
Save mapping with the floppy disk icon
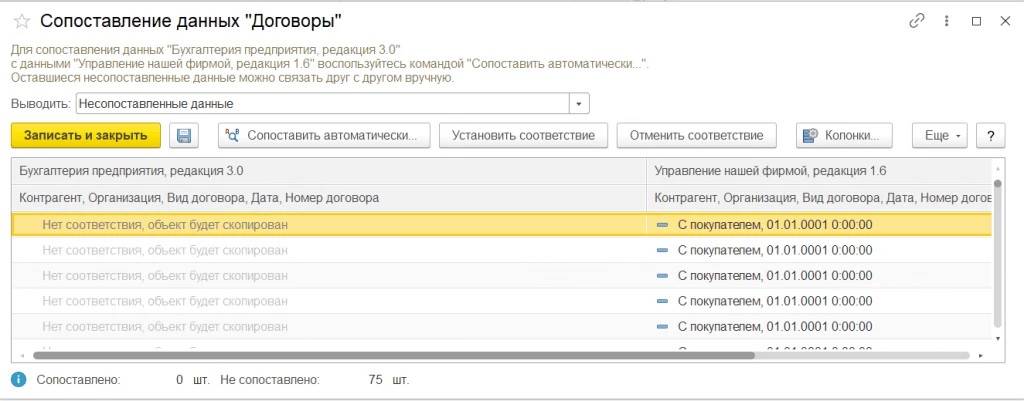point(184,136)
